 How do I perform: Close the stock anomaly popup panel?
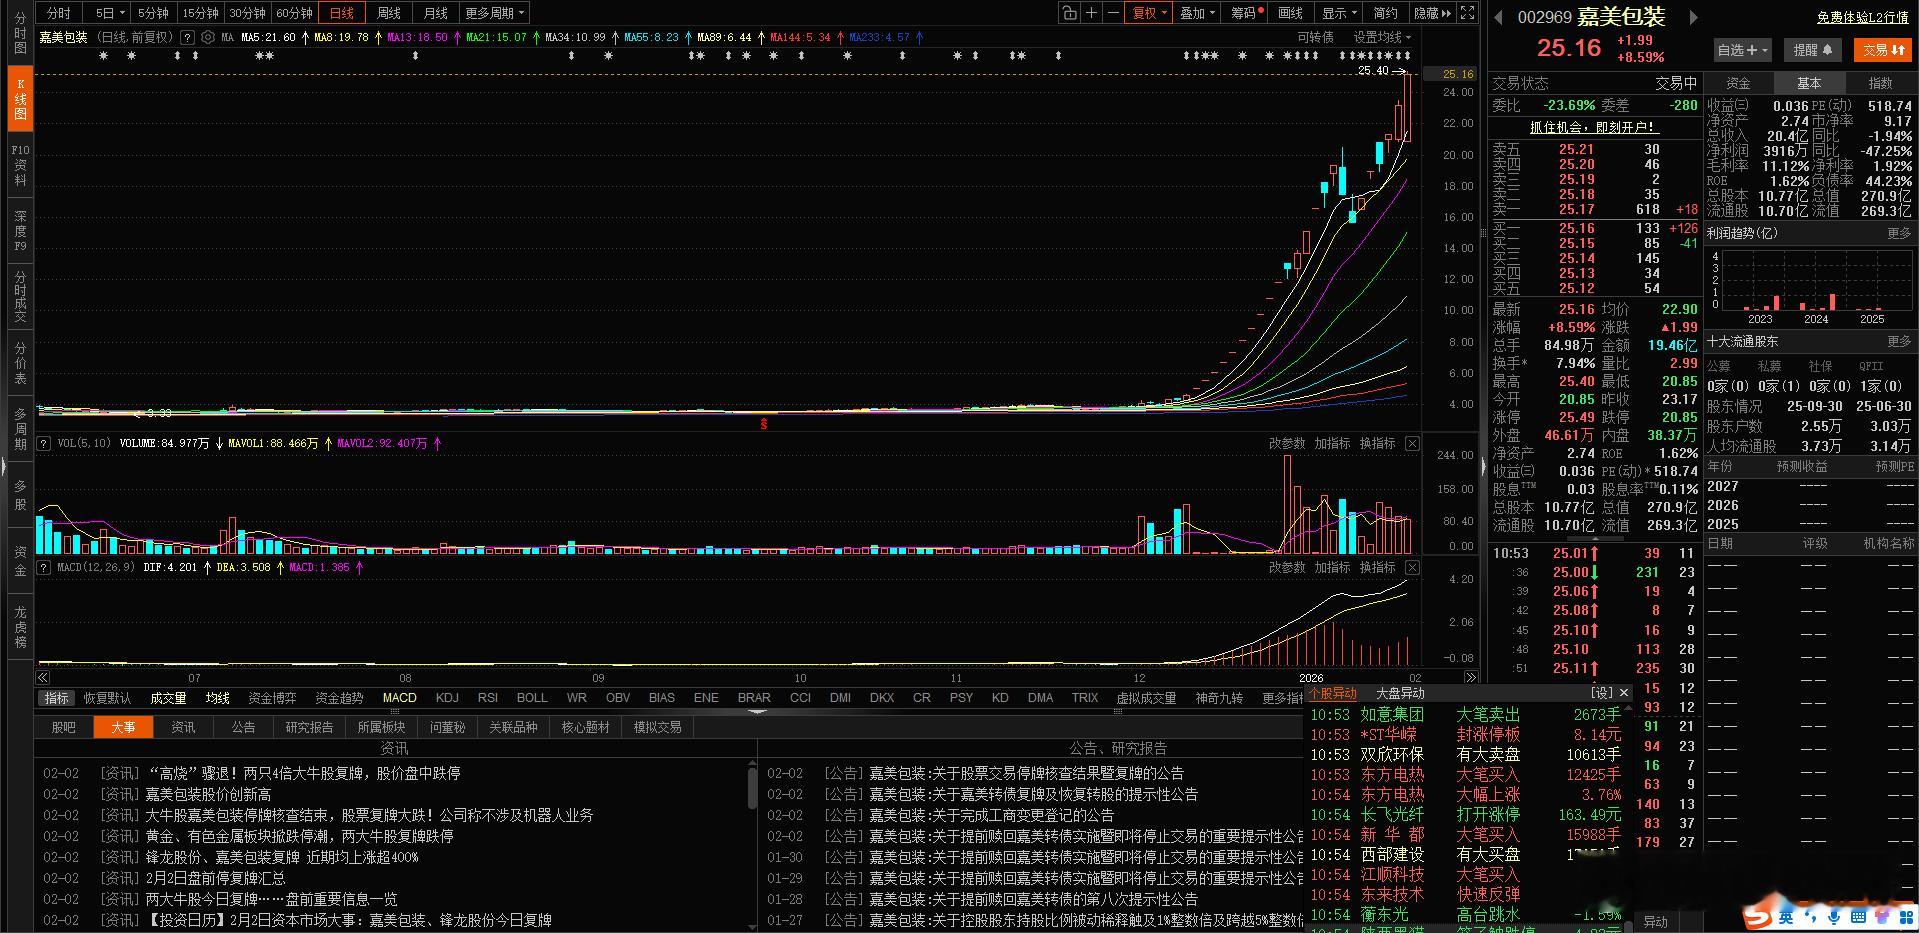(1623, 693)
